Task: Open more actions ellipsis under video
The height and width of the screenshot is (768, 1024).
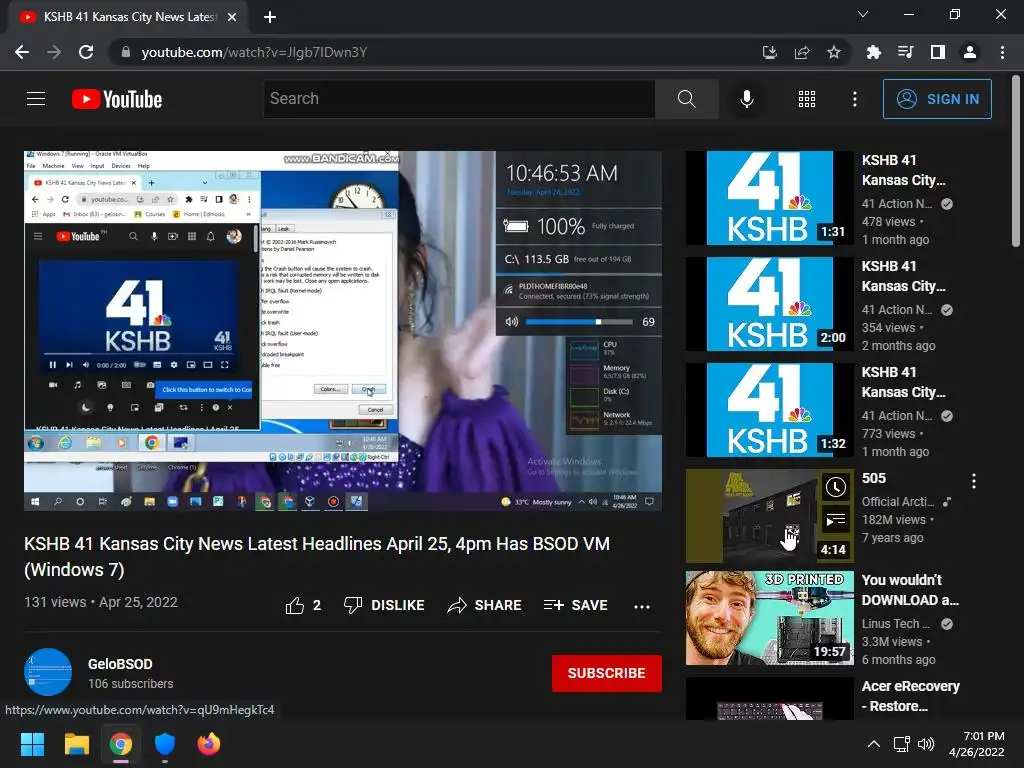Action: point(642,607)
